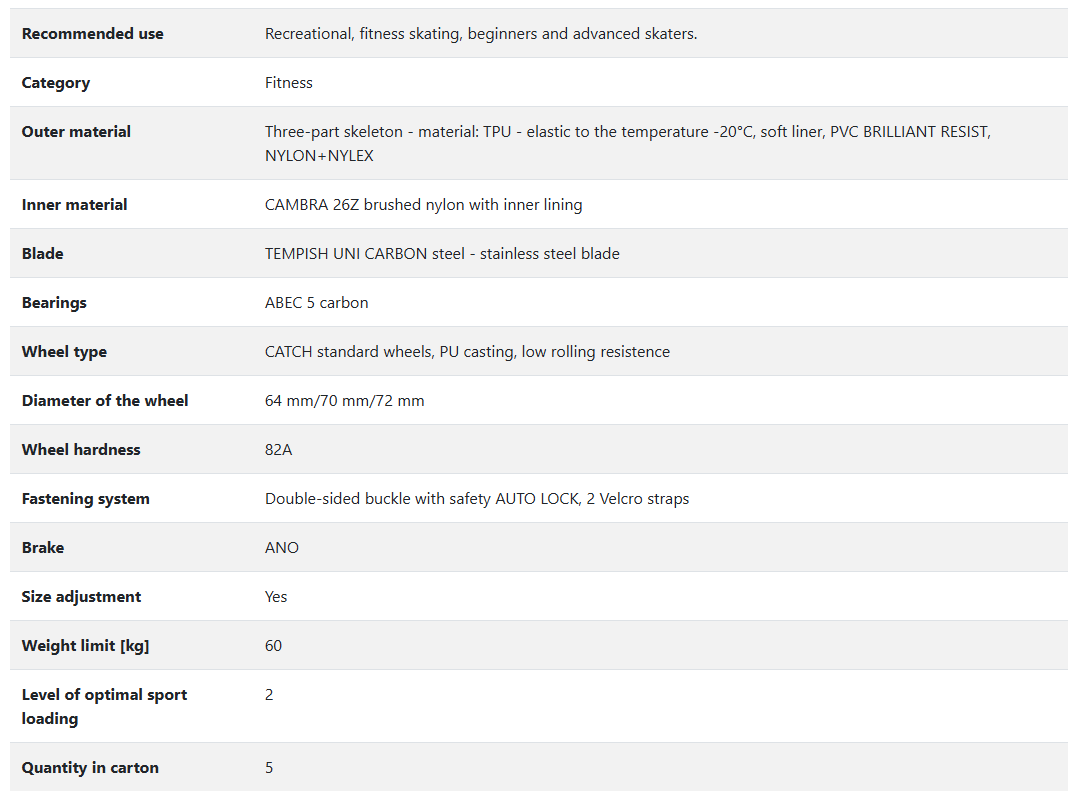This screenshot has height=798, width=1076.
Task: Click the 'Blade' row label
Action: click(x=43, y=254)
